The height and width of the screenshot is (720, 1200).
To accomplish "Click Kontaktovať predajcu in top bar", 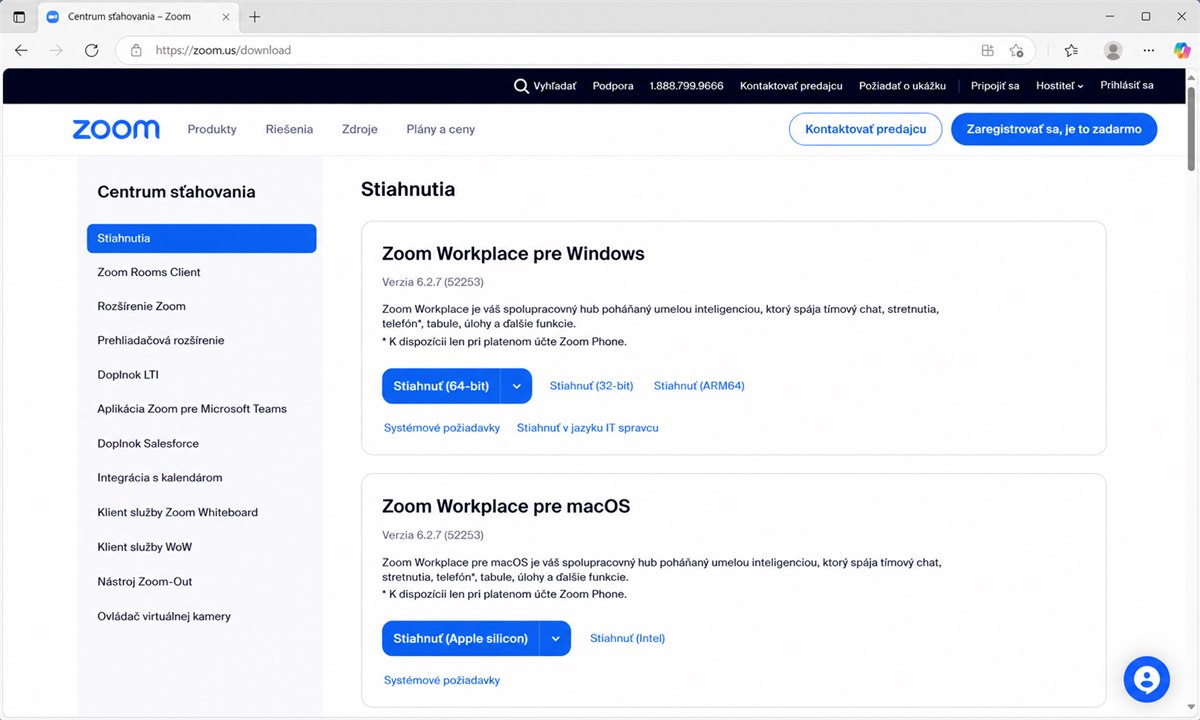I will (791, 86).
